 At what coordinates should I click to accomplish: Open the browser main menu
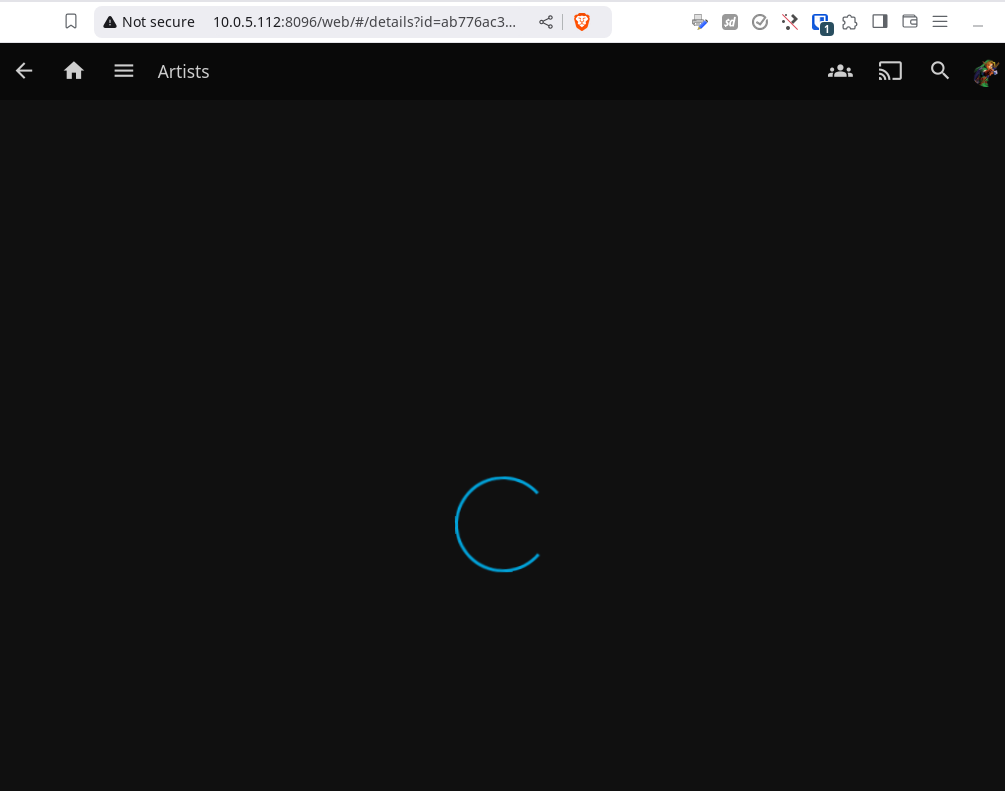click(940, 22)
